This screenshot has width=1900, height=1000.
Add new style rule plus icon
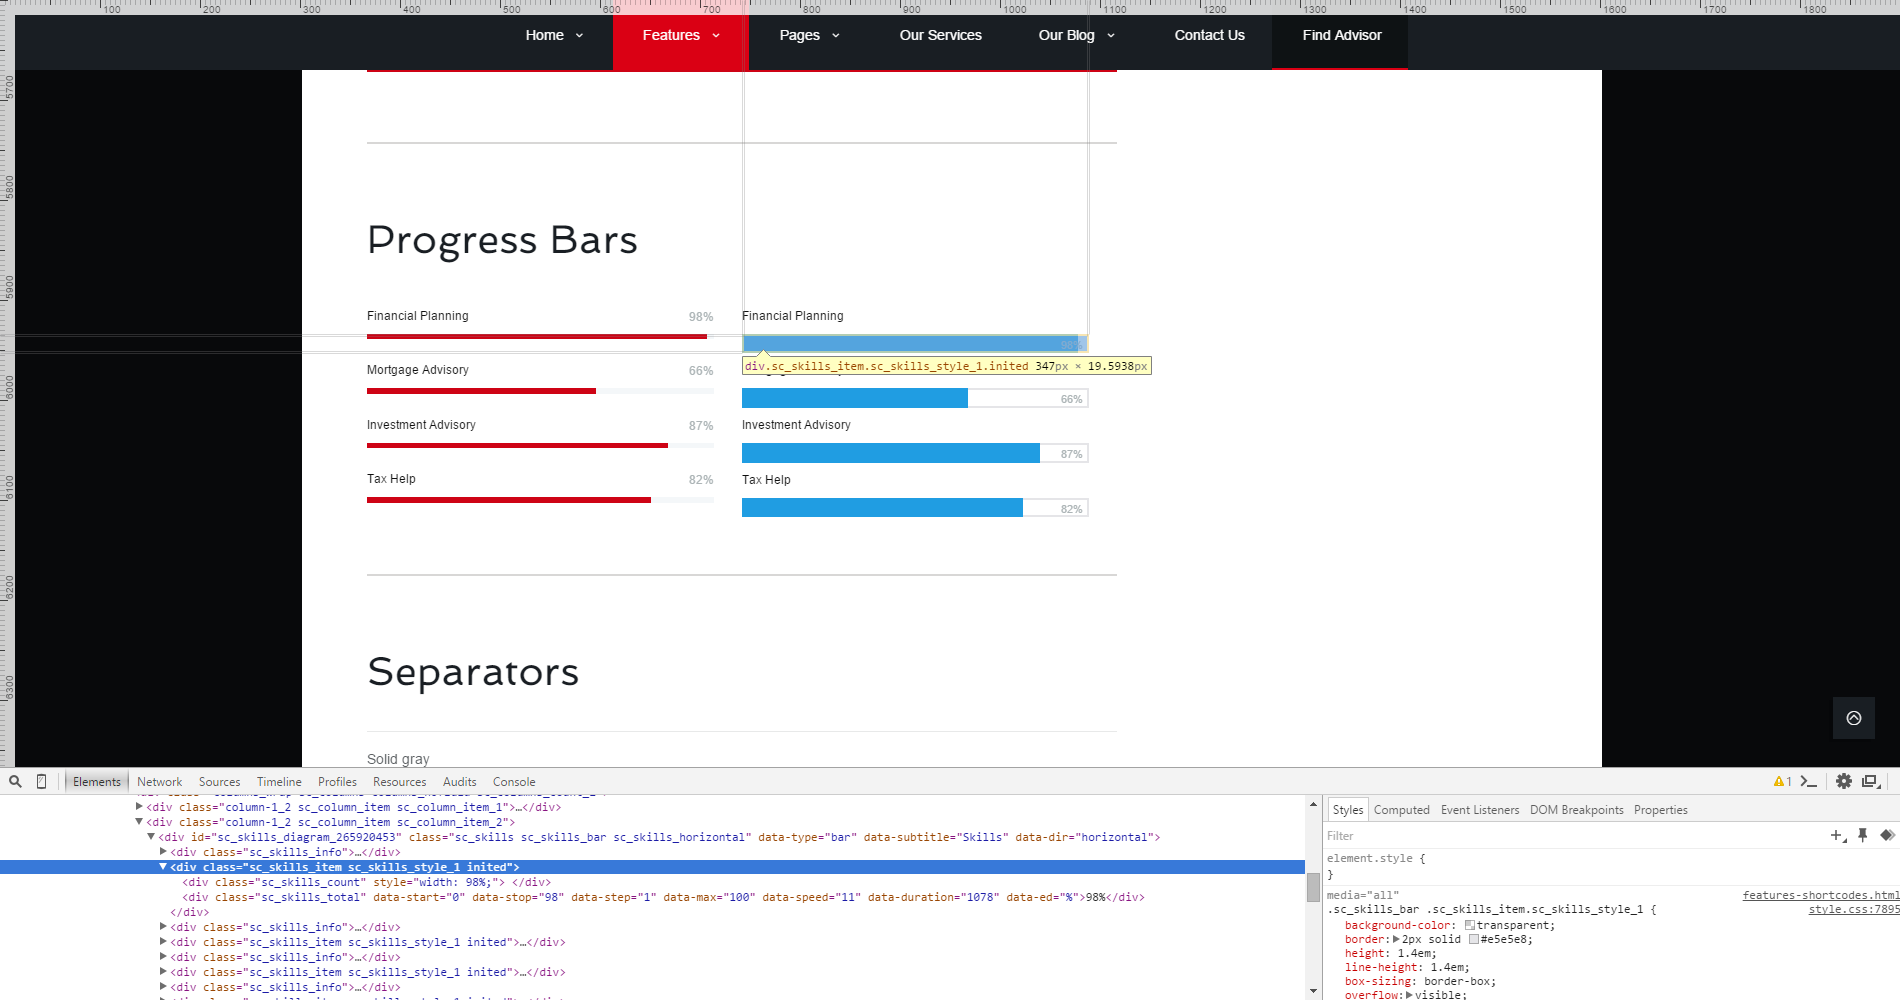click(1837, 836)
